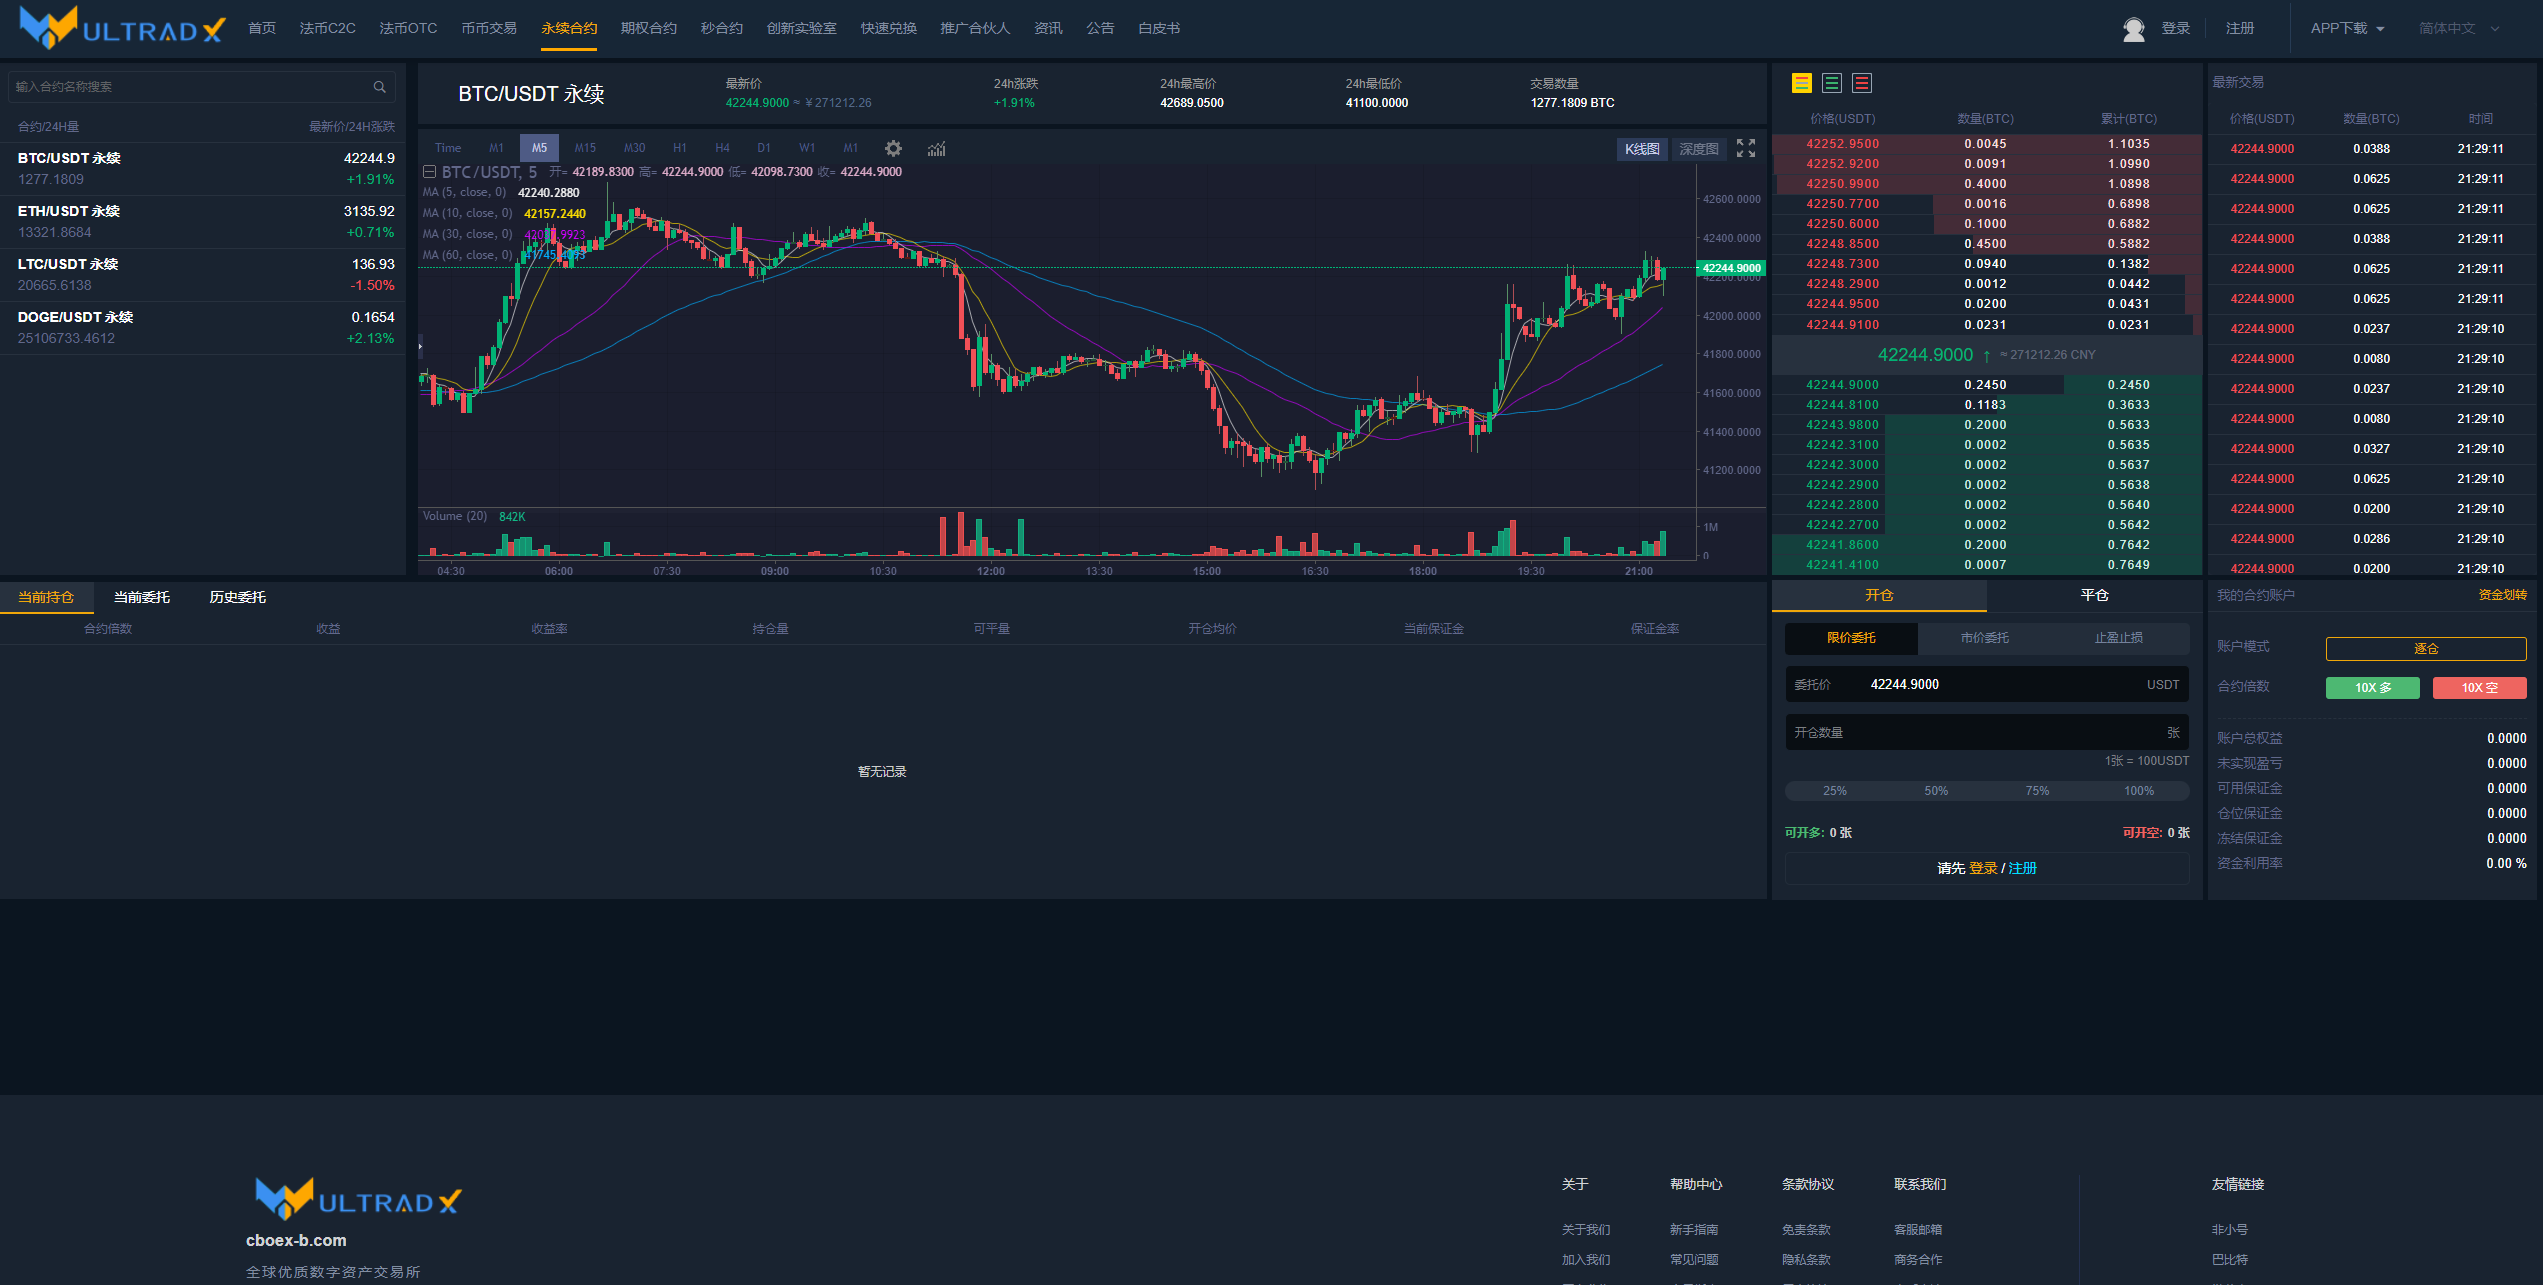Click the user avatar icon
This screenshot has height=1285, width=2543.
coord(2133,29)
